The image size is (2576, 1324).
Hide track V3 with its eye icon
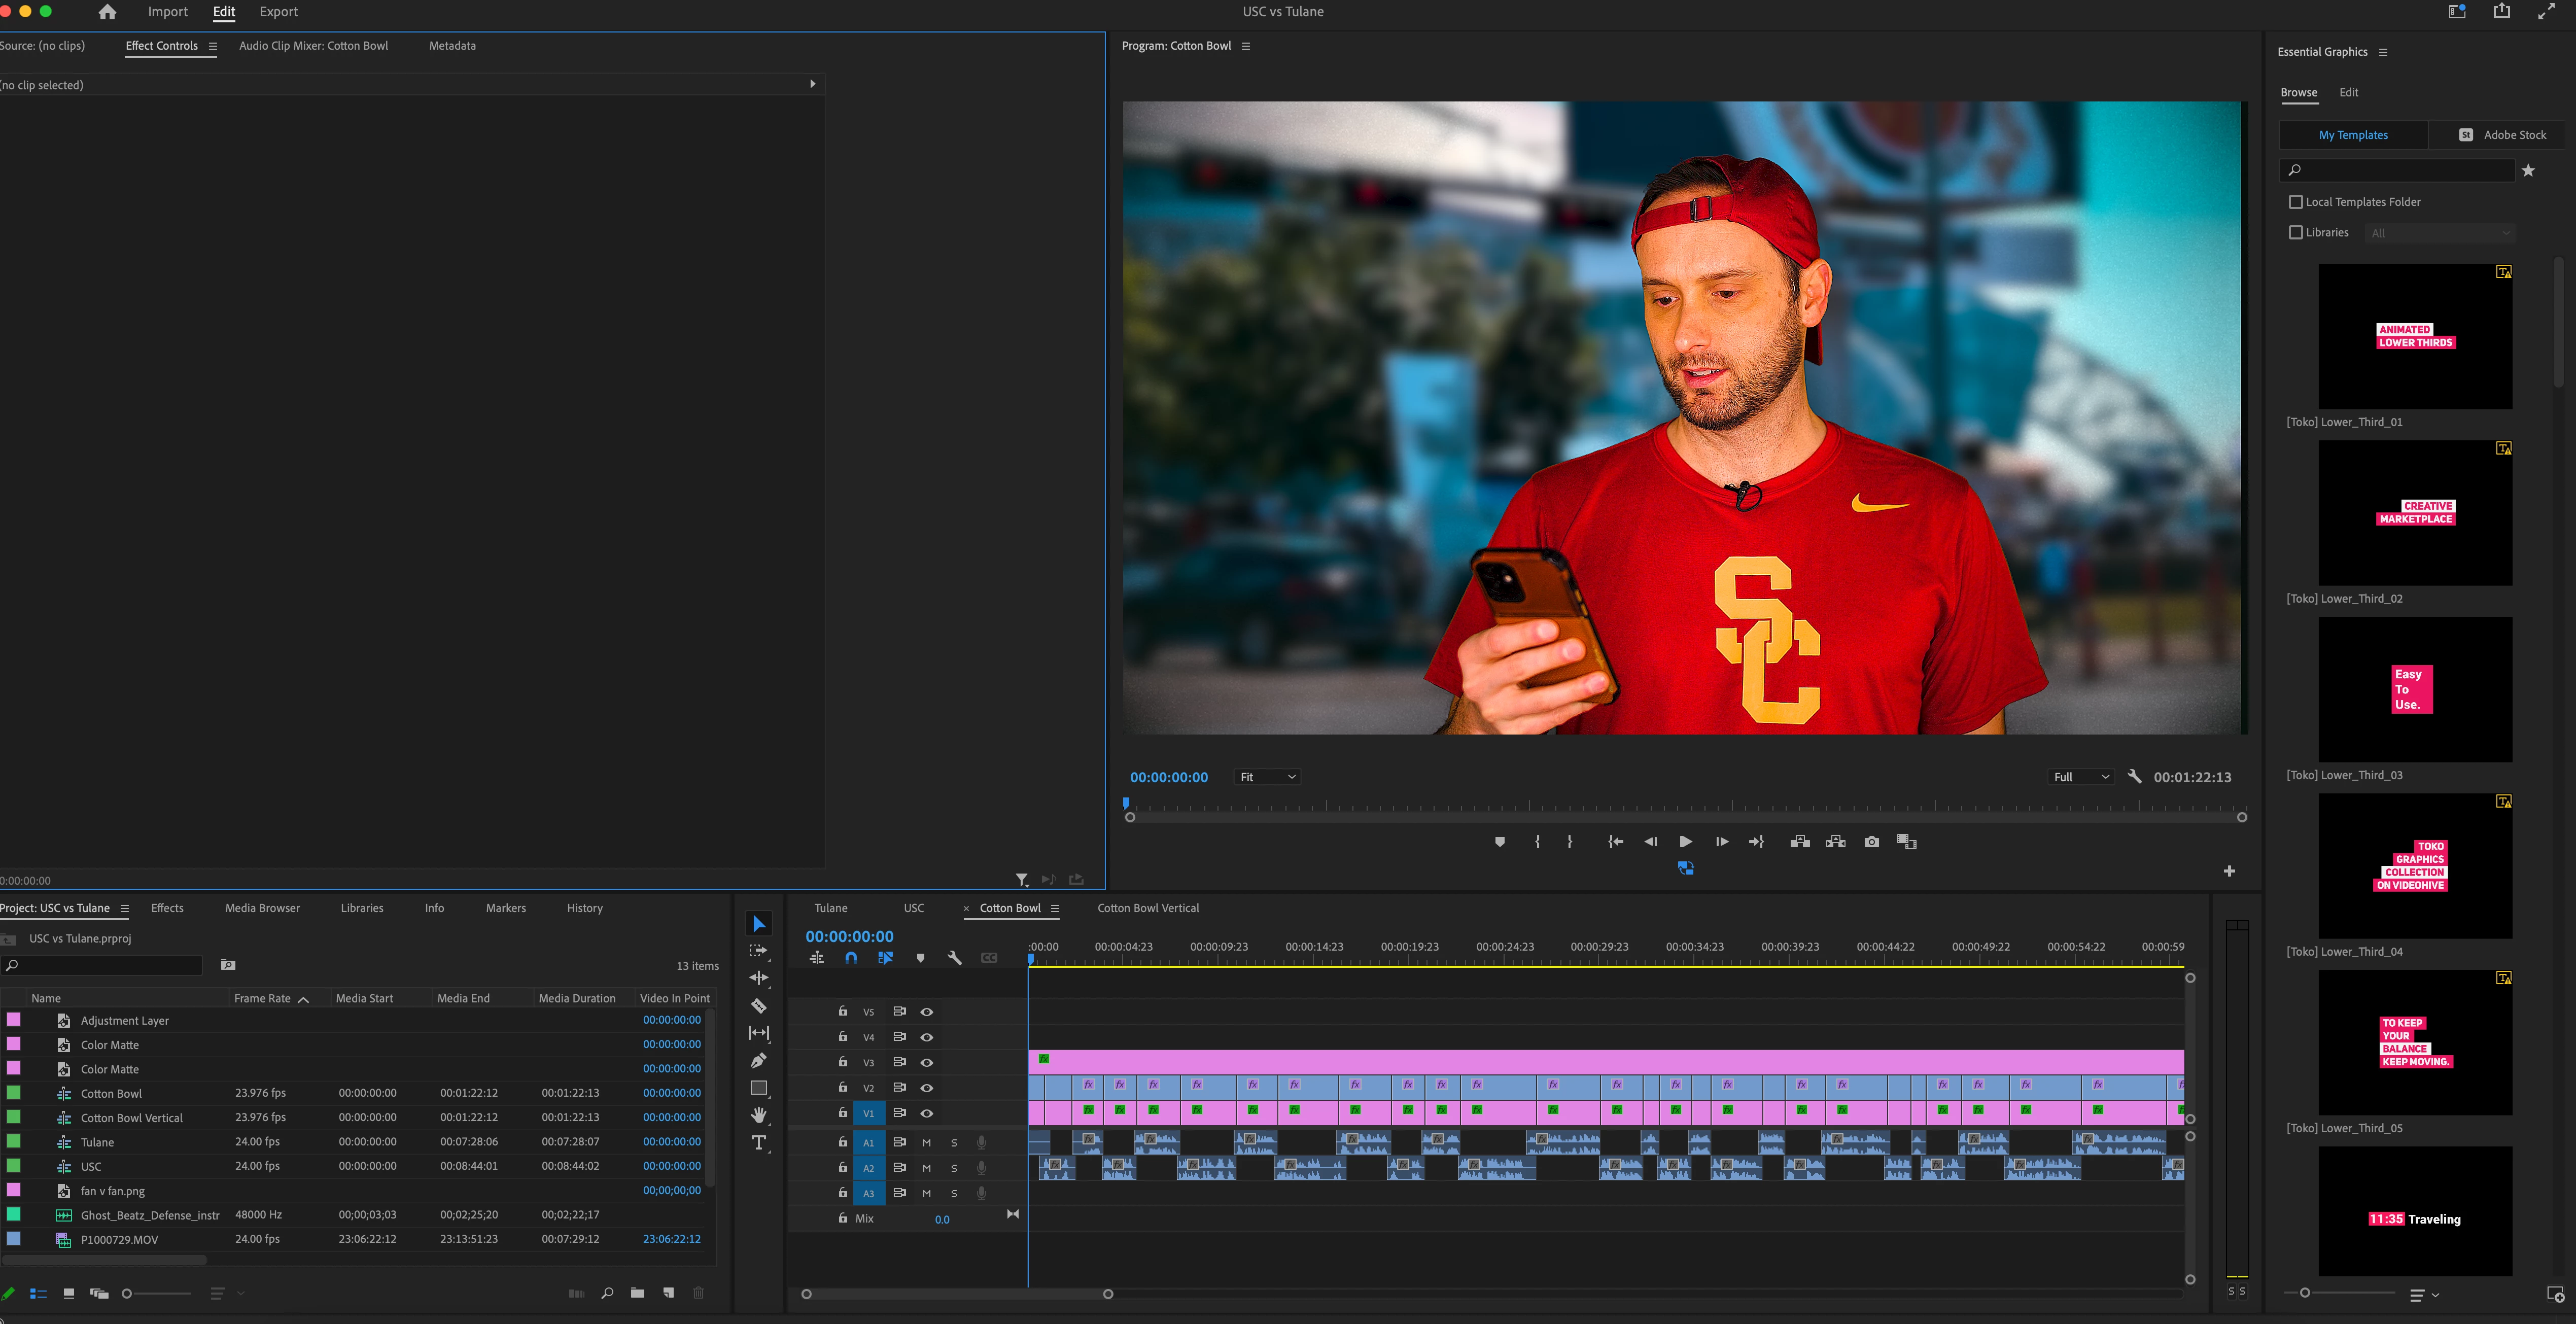click(927, 1062)
